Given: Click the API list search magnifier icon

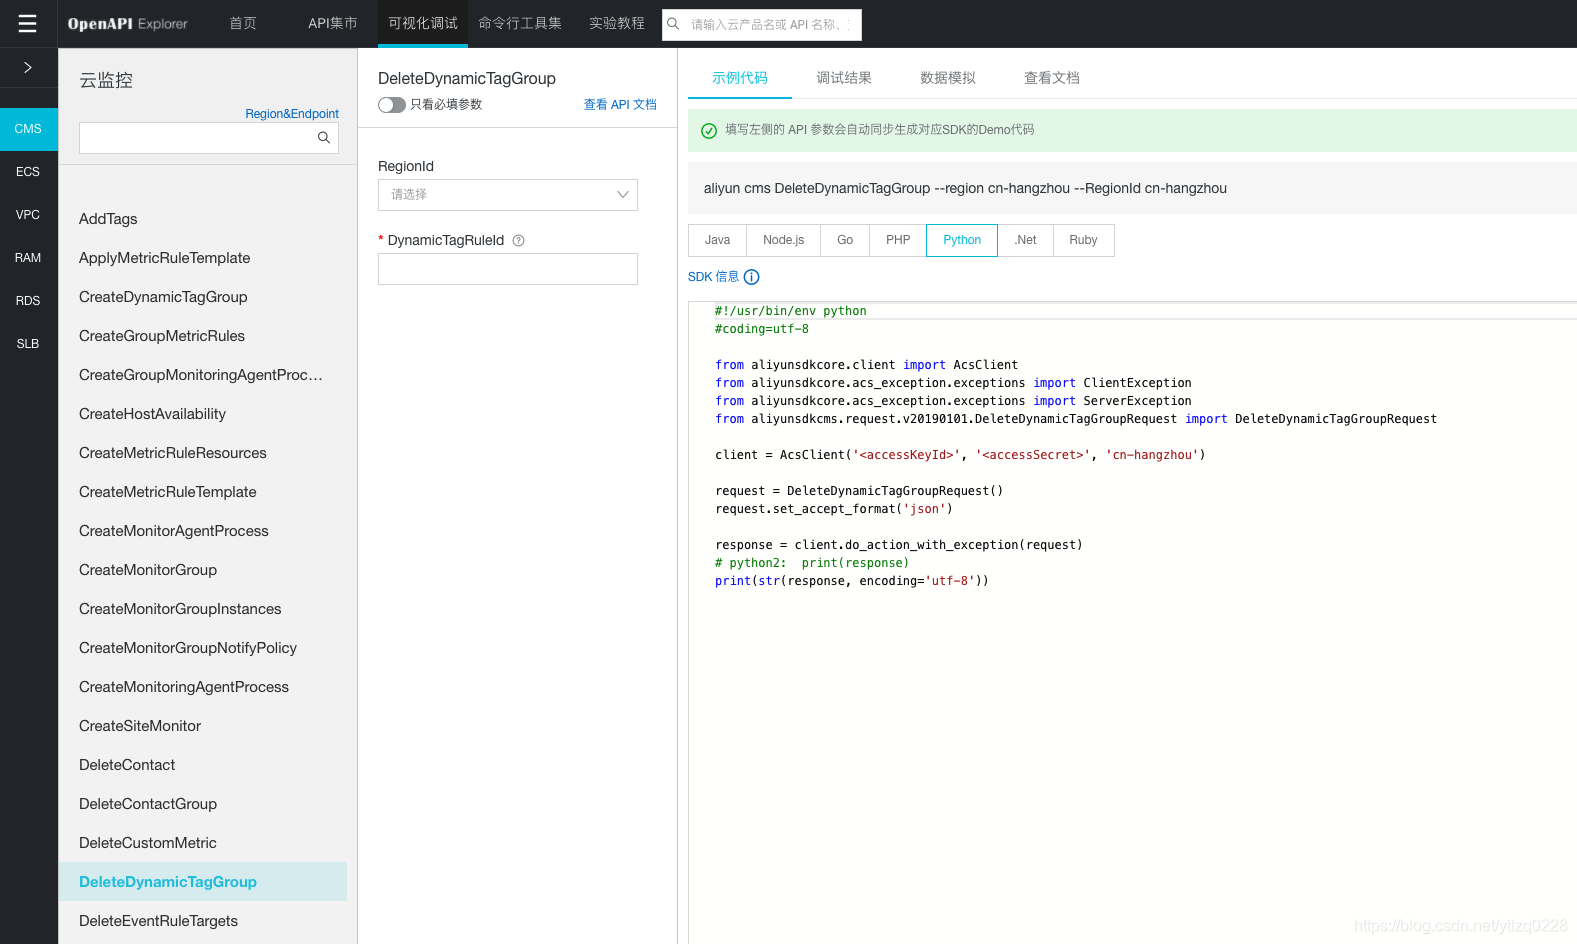Looking at the screenshot, I should pos(324,138).
